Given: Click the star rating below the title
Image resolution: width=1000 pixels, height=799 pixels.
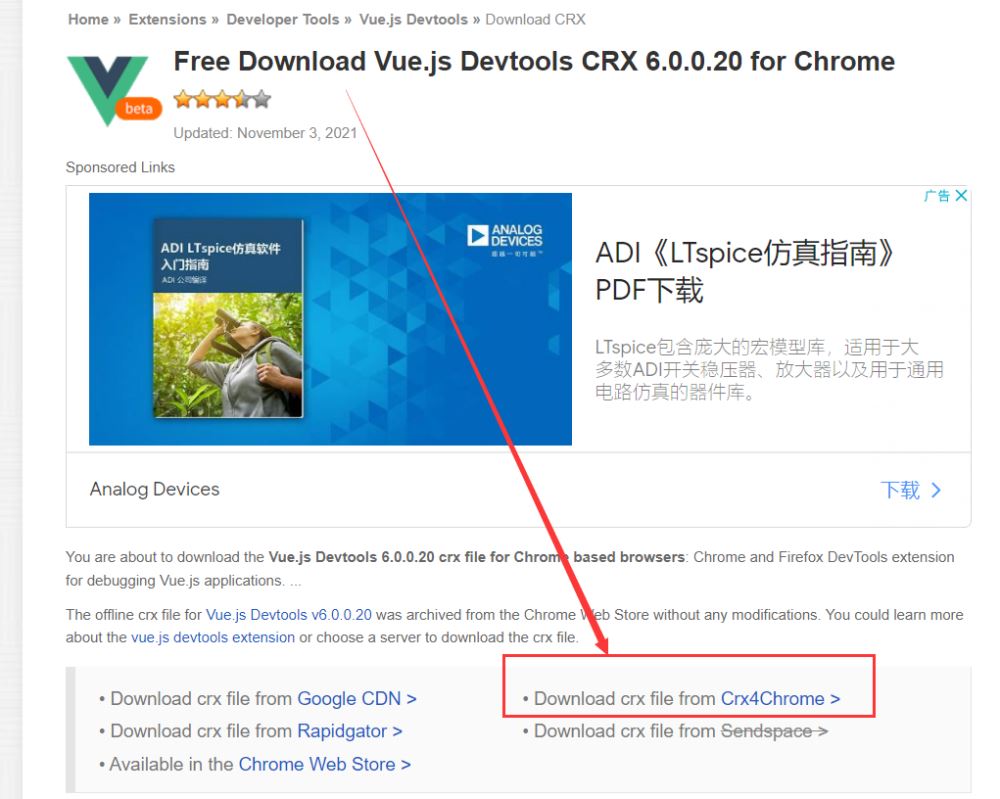Looking at the screenshot, I should coord(222,99).
